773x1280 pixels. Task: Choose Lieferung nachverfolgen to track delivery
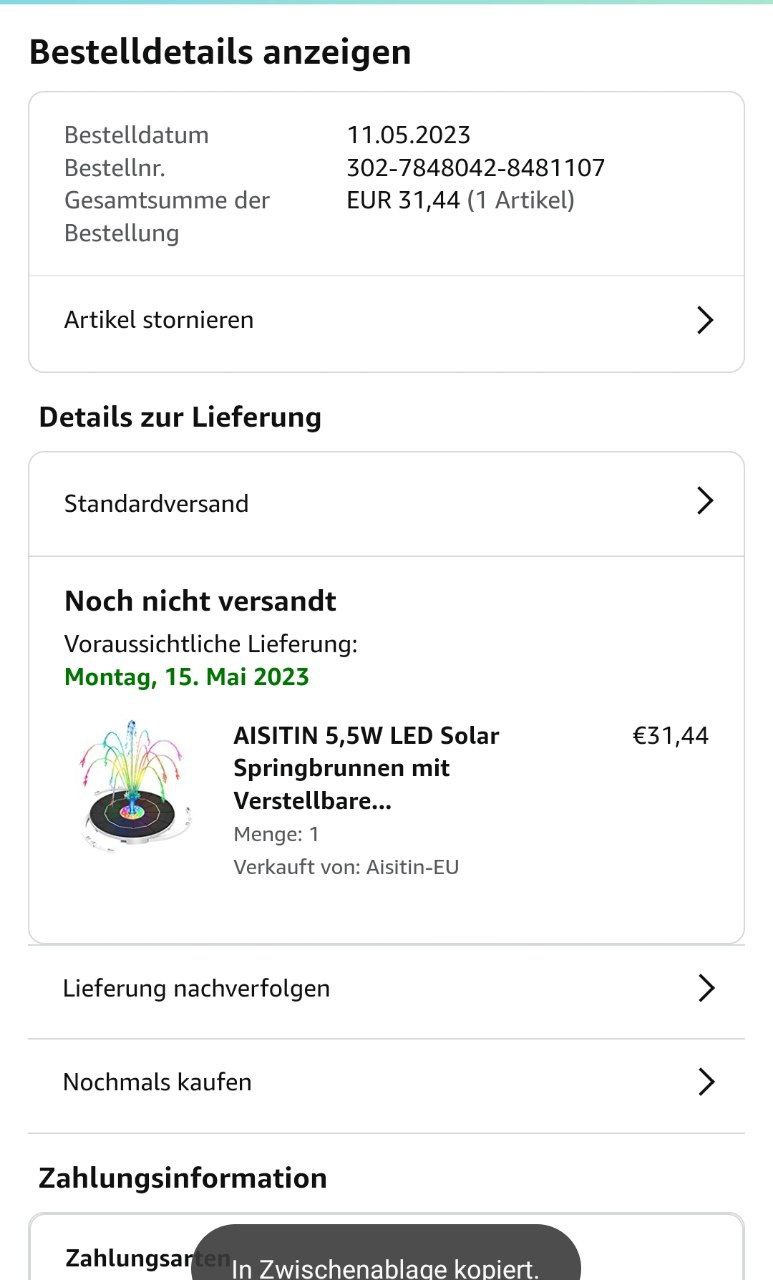click(x=197, y=988)
